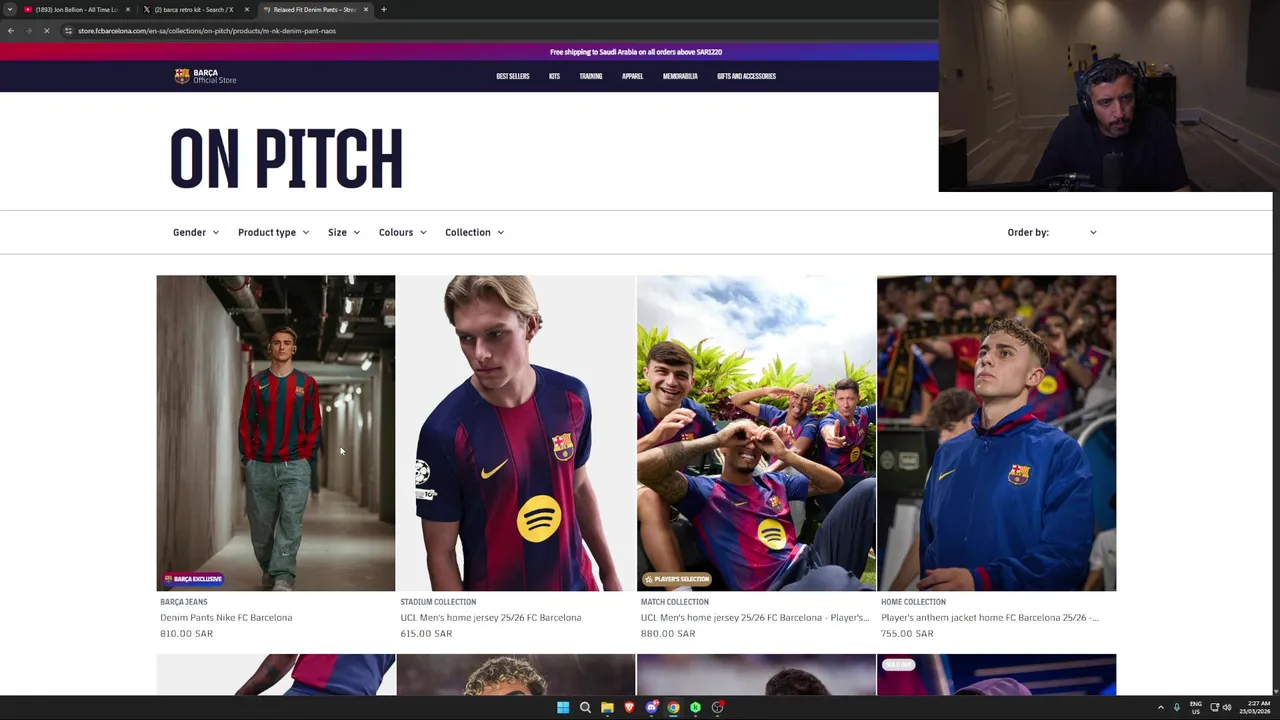Click the free shipping to Saudi Arabia banner

pos(636,52)
